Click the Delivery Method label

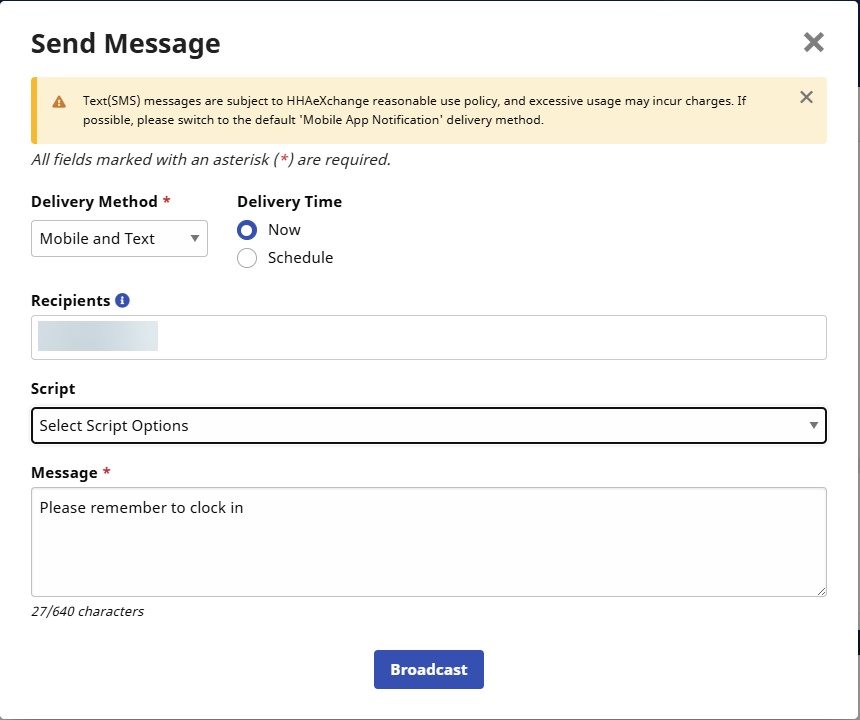tap(94, 202)
